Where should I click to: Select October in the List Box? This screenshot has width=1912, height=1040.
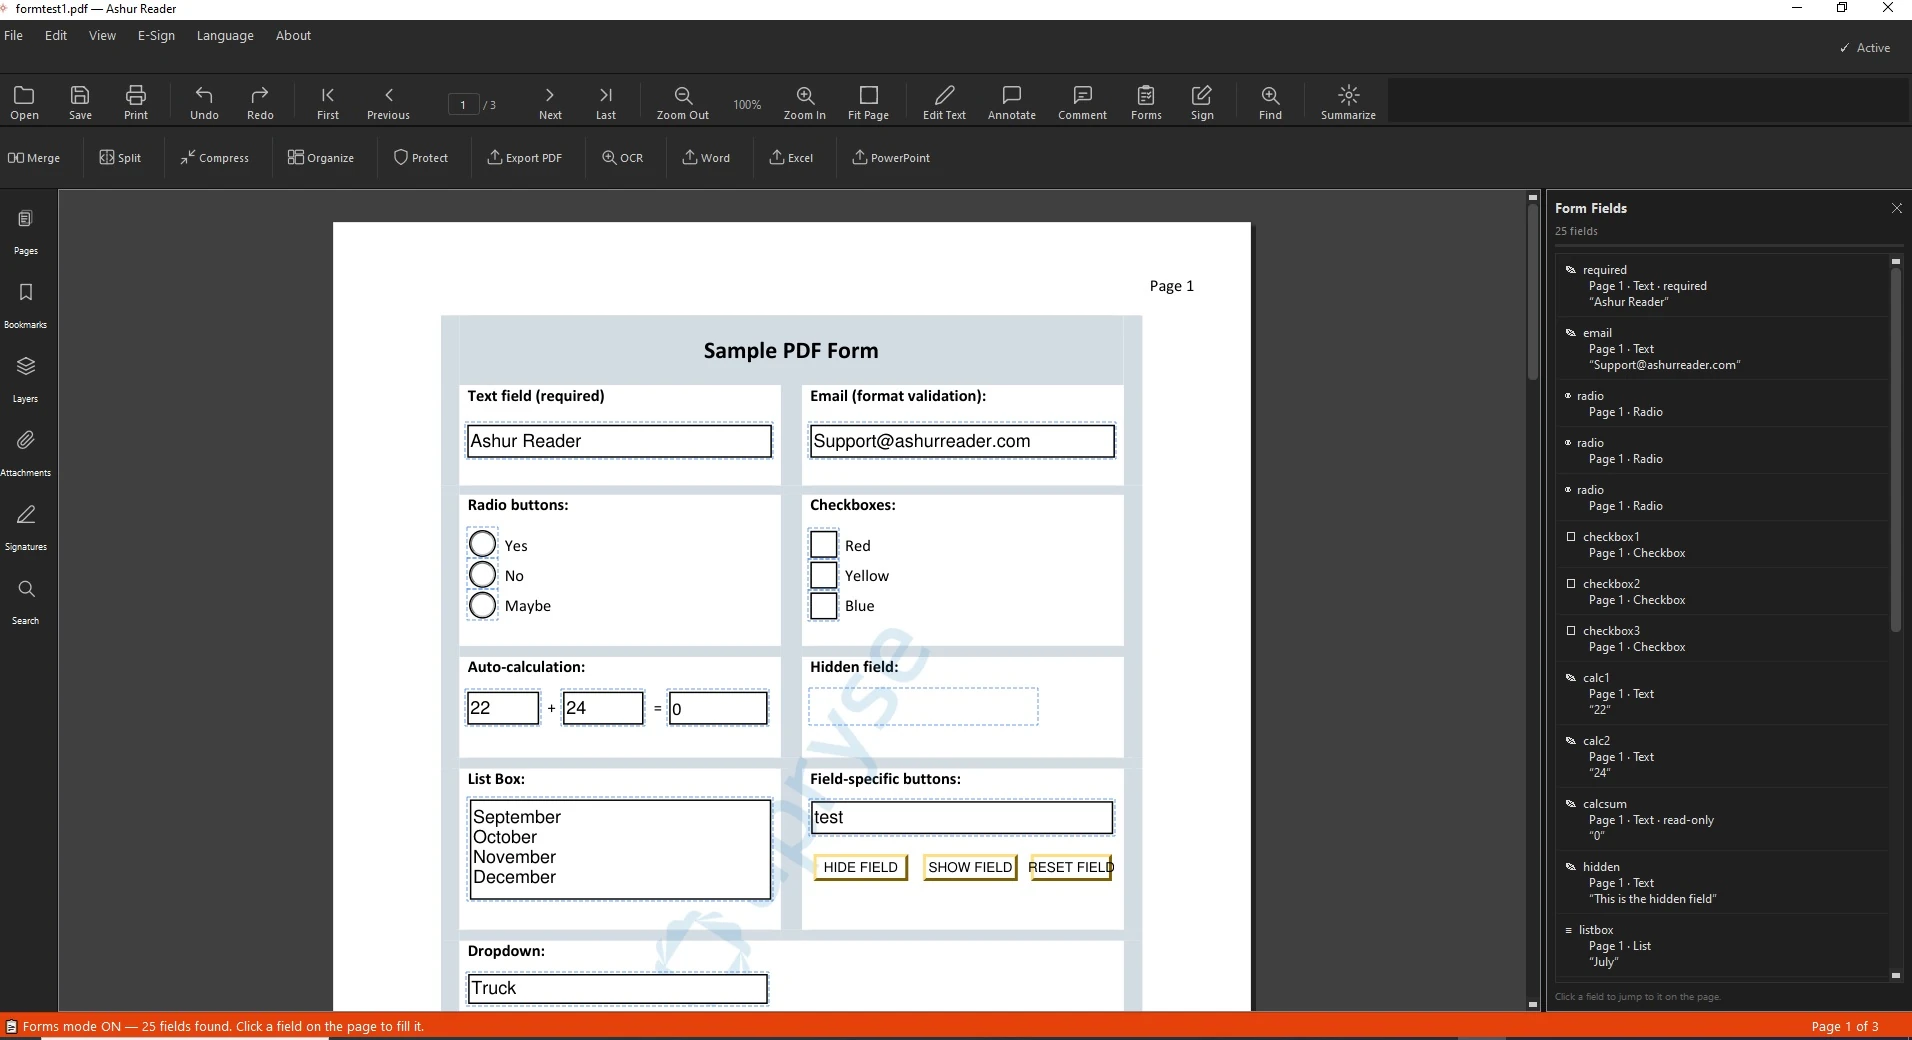point(505,837)
